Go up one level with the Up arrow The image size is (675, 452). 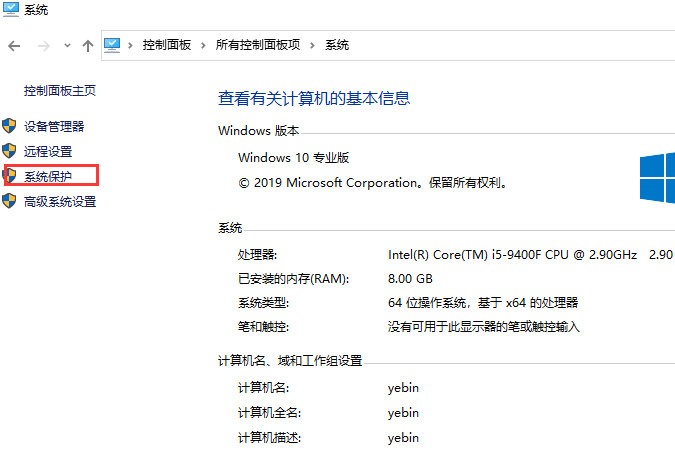[88, 46]
